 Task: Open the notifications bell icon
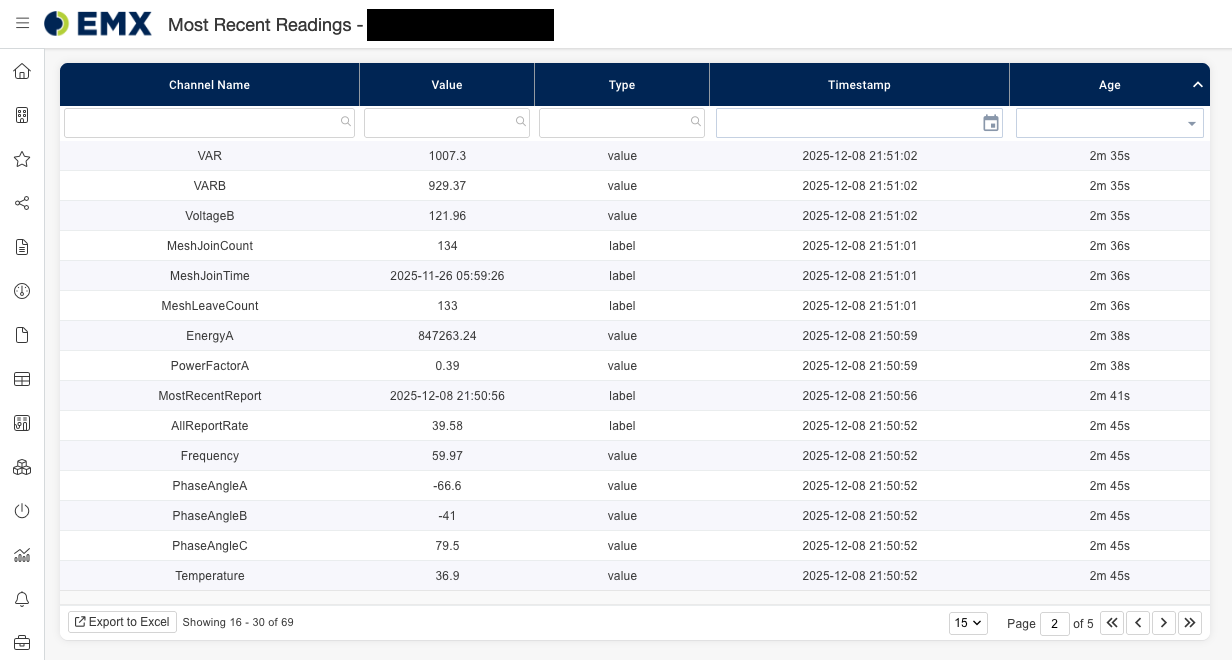pyautogui.click(x=22, y=599)
